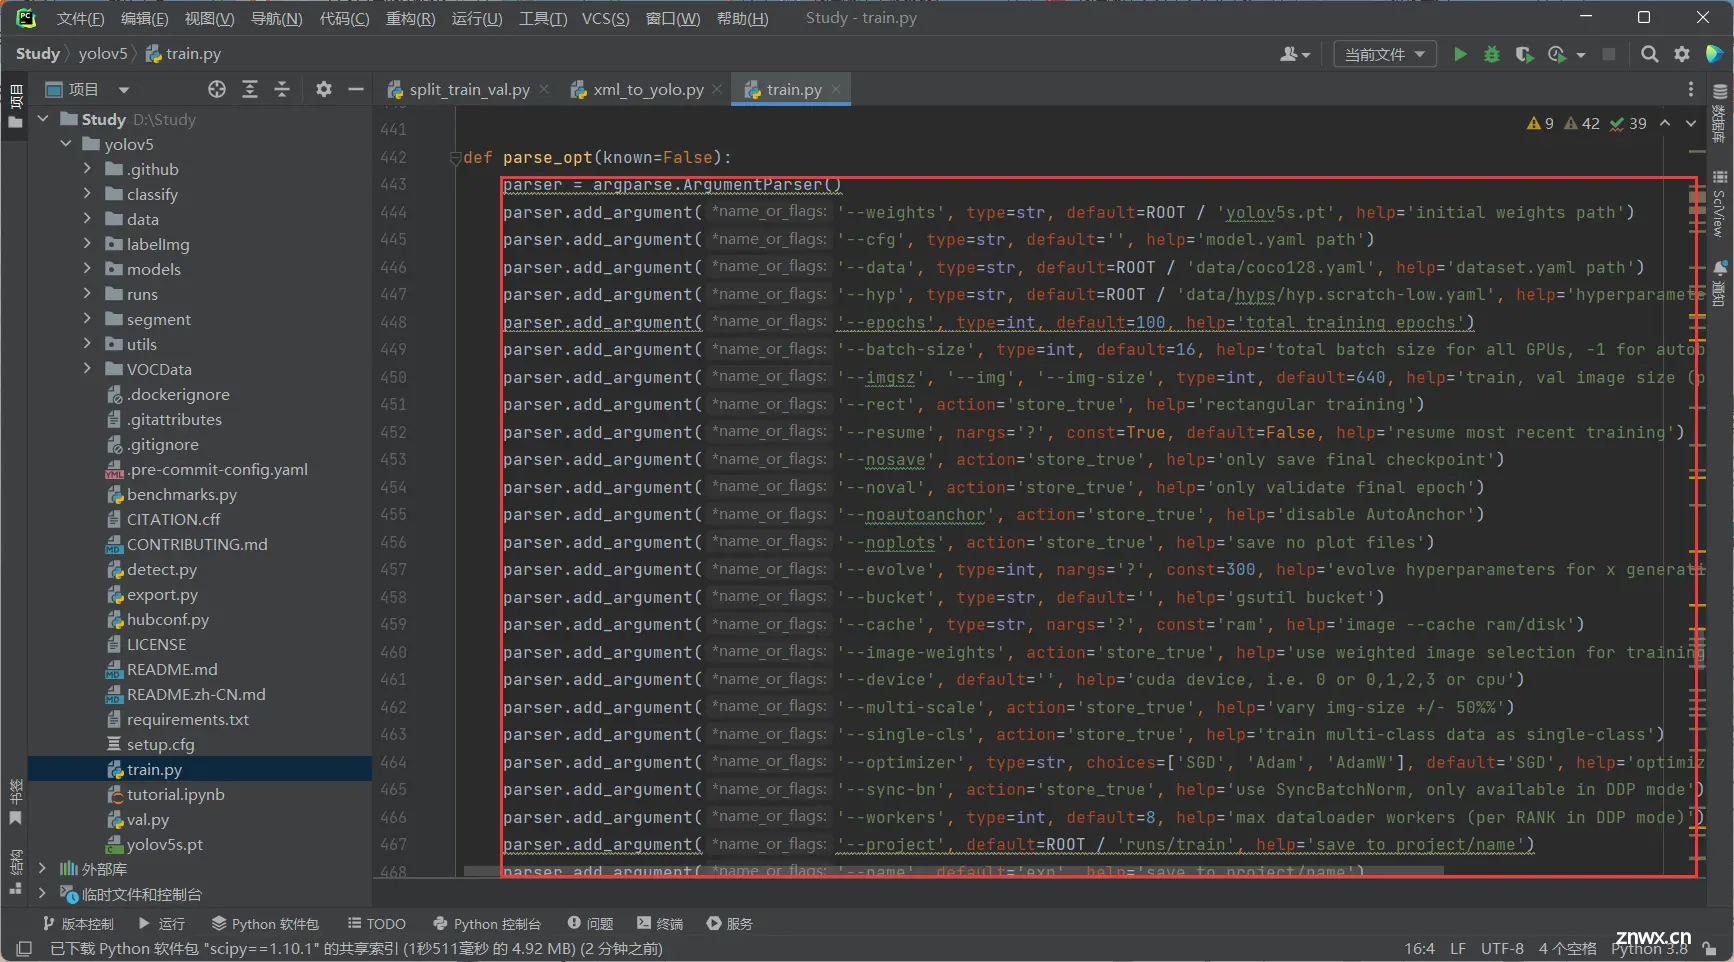Image resolution: width=1734 pixels, height=962 pixels.
Task: Open Terminal tool window
Action: pyautogui.click(x=660, y=924)
